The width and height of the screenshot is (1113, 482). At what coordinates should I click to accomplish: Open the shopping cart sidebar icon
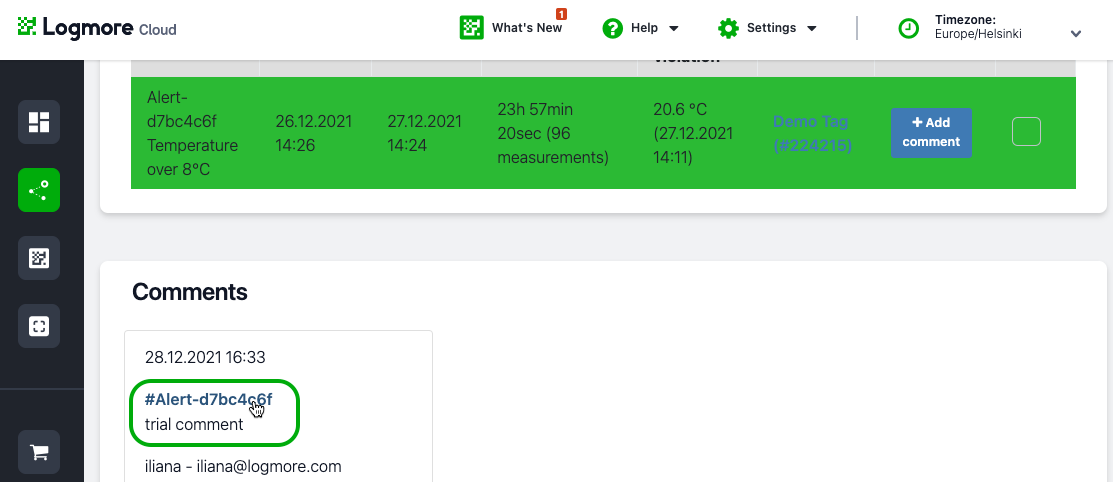(39, 452)
